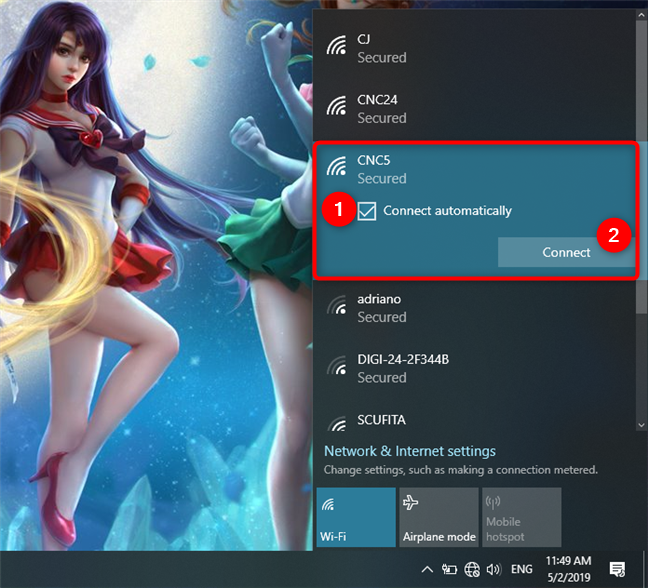
Task: Click the CNC5 network name
Action: click(374, 160)
